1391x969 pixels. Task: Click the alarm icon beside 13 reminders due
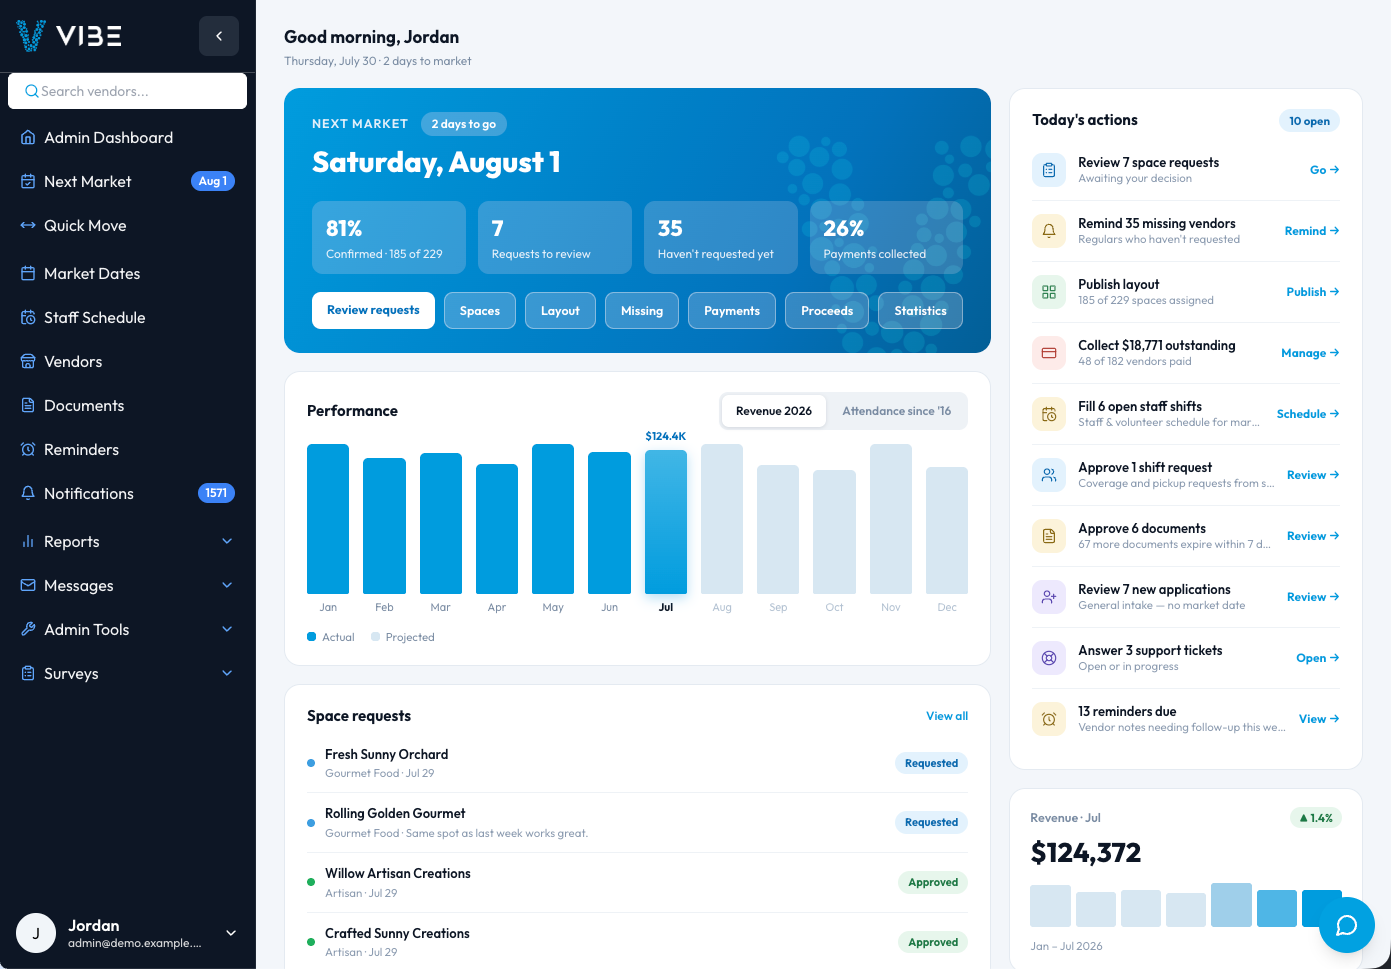tap(1049, 719)
